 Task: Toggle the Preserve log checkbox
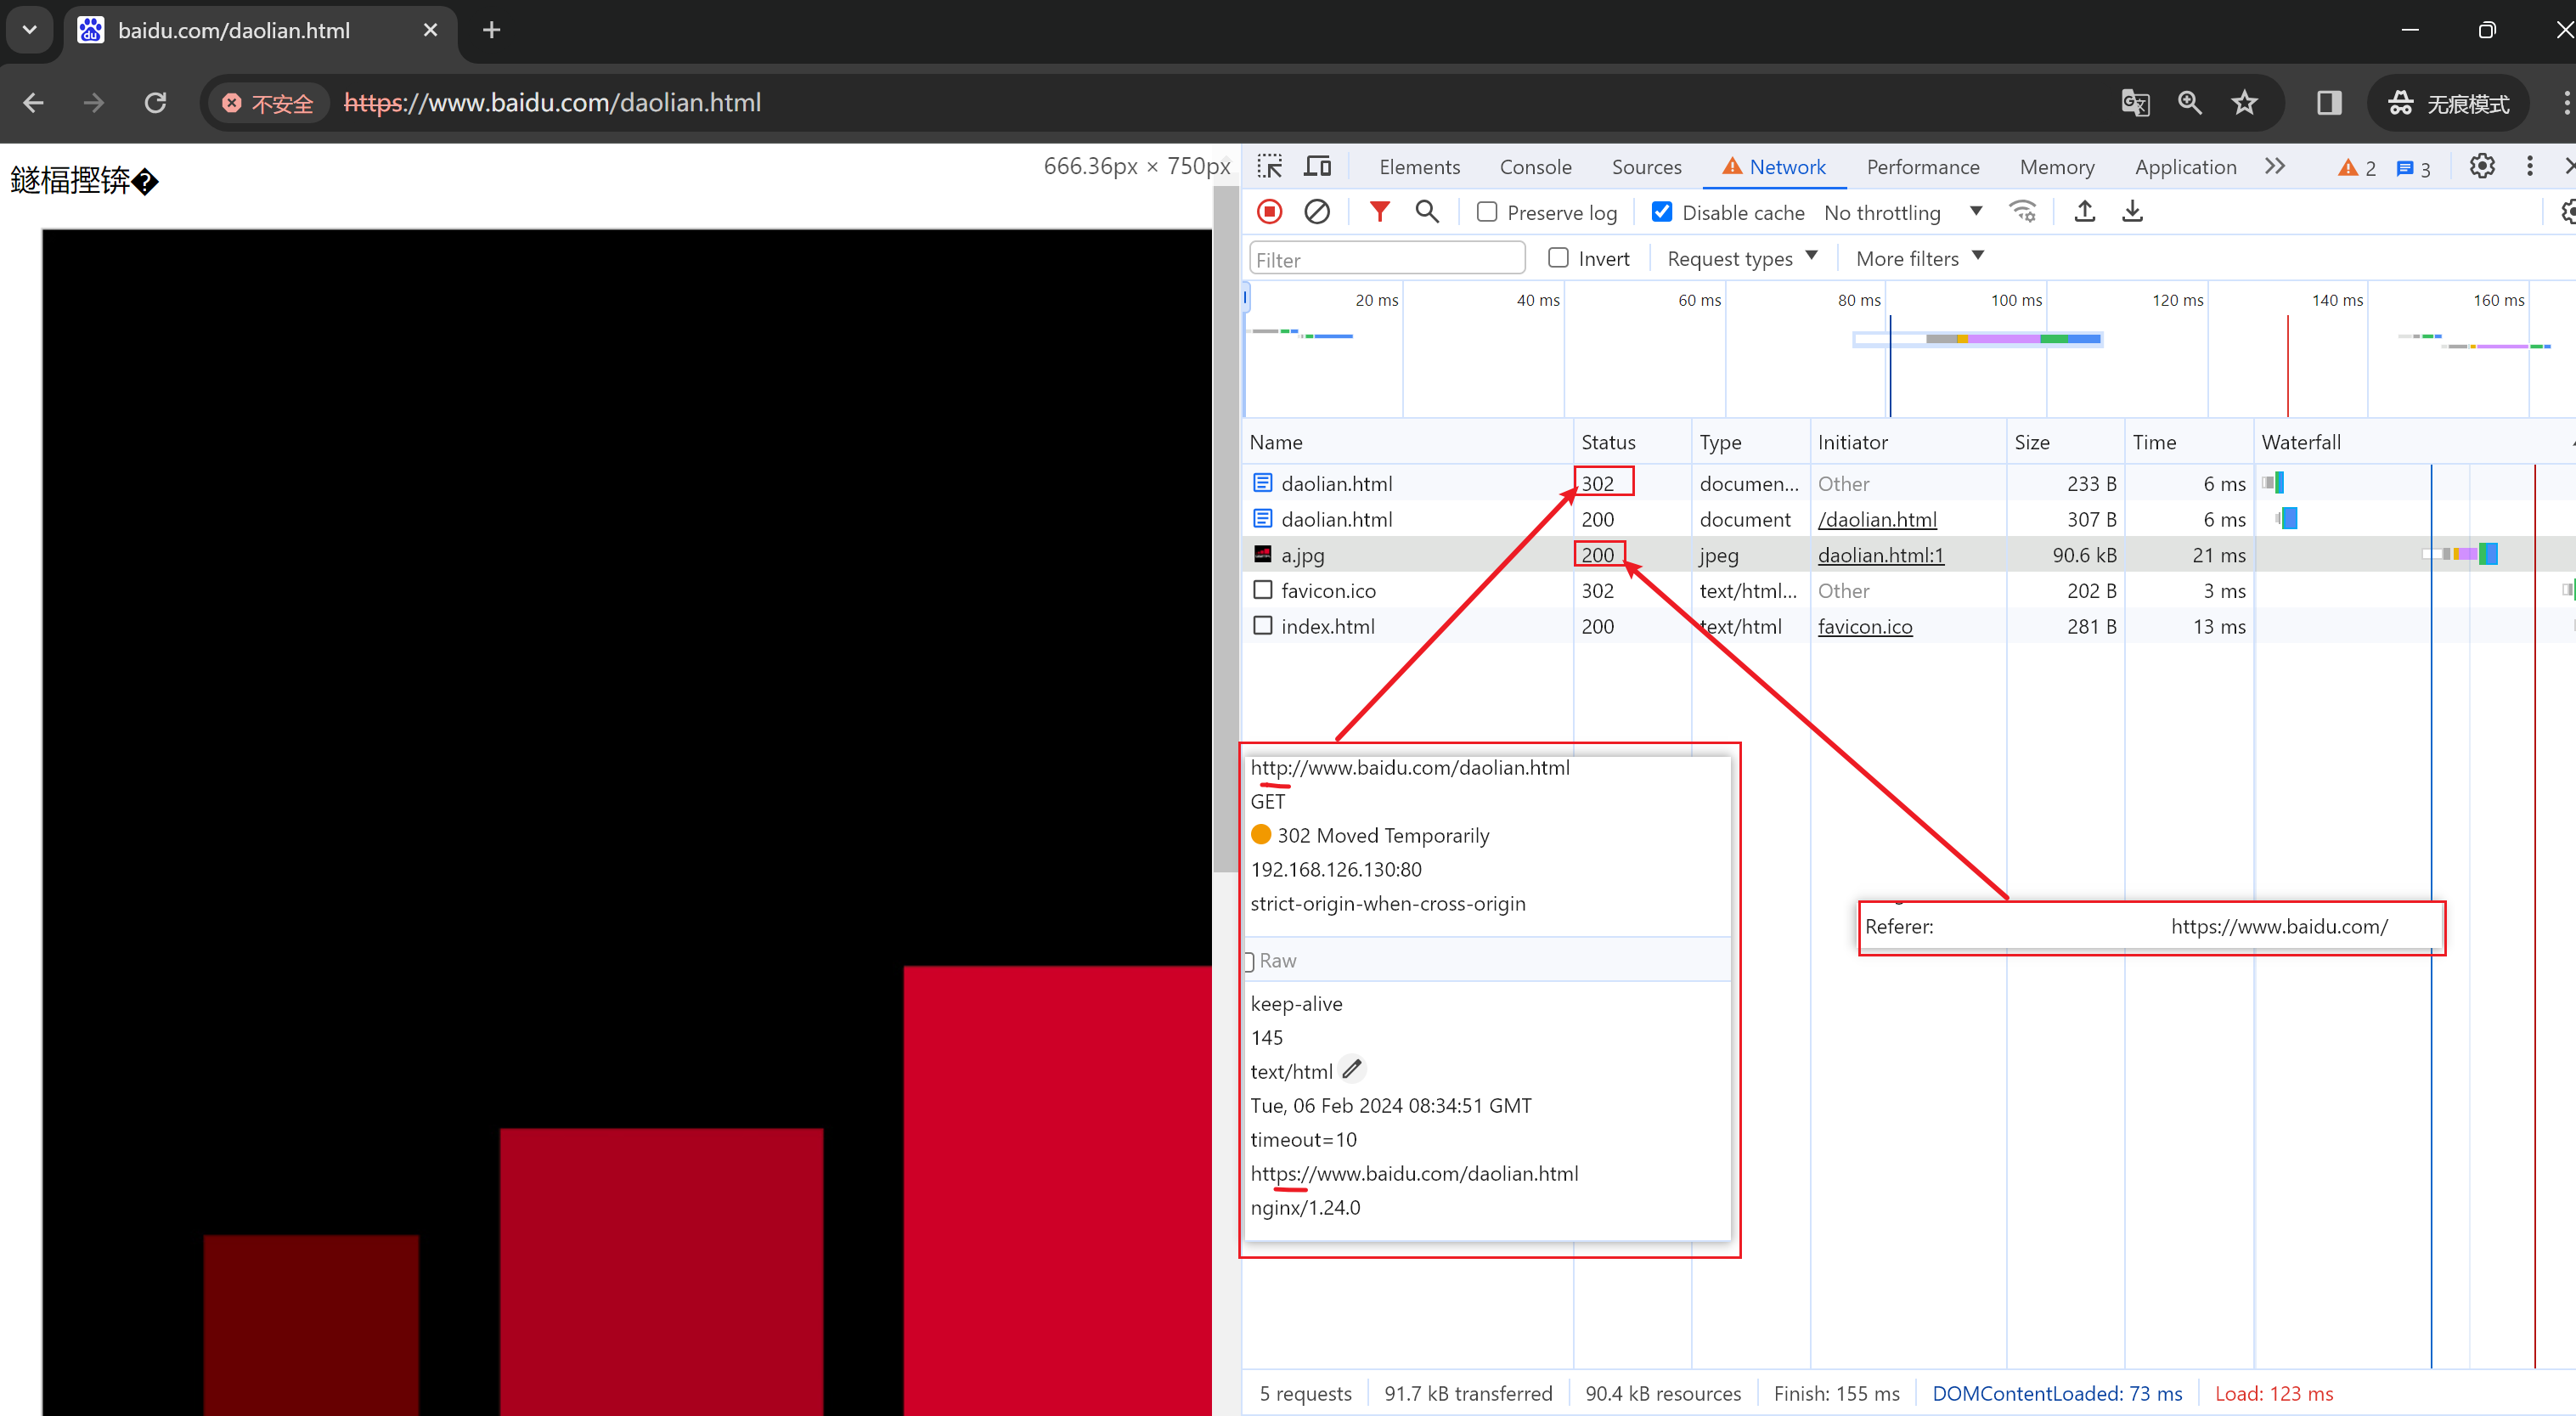coord(1485,211)
